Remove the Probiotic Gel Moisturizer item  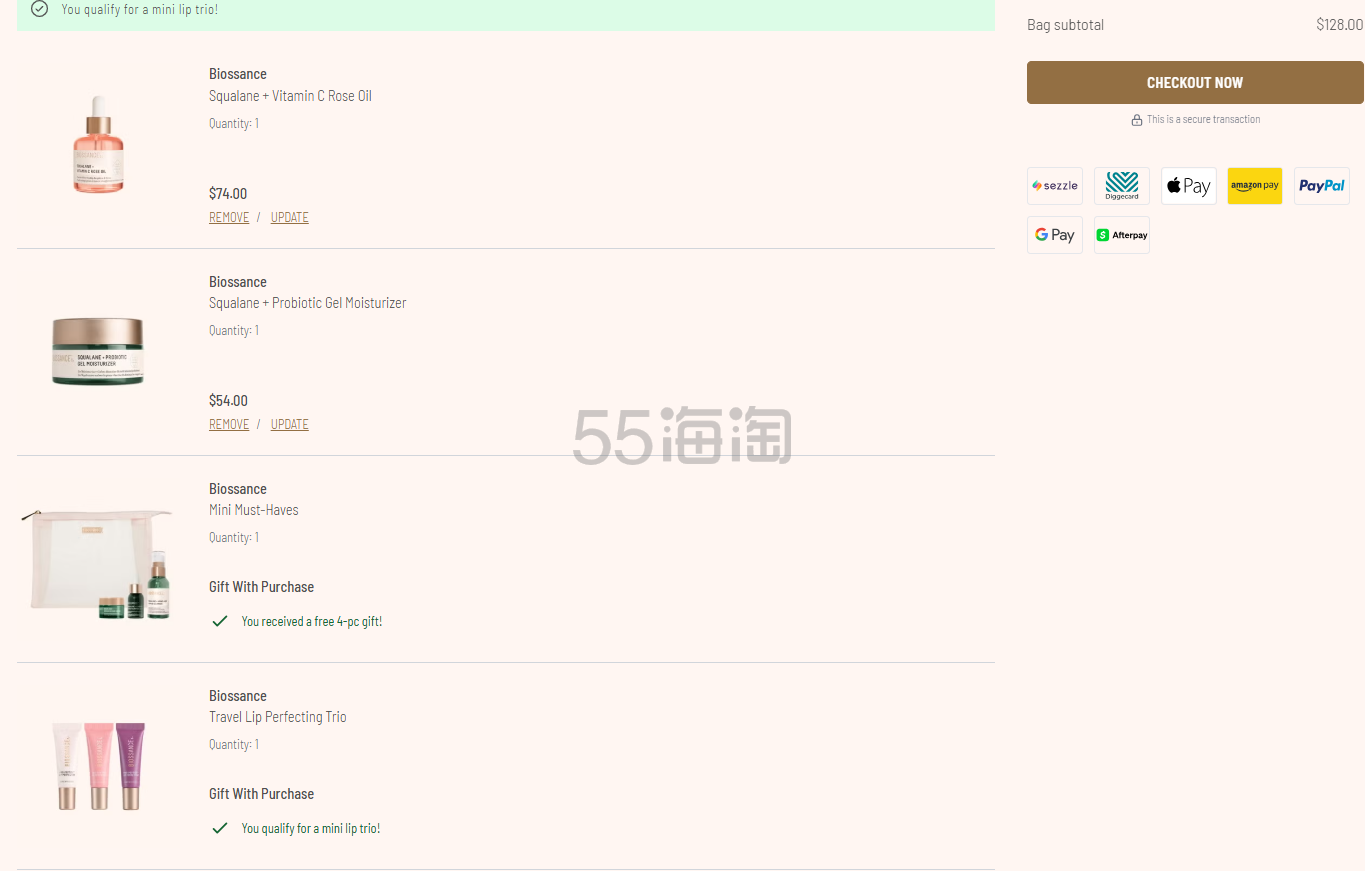pos(229,424)
